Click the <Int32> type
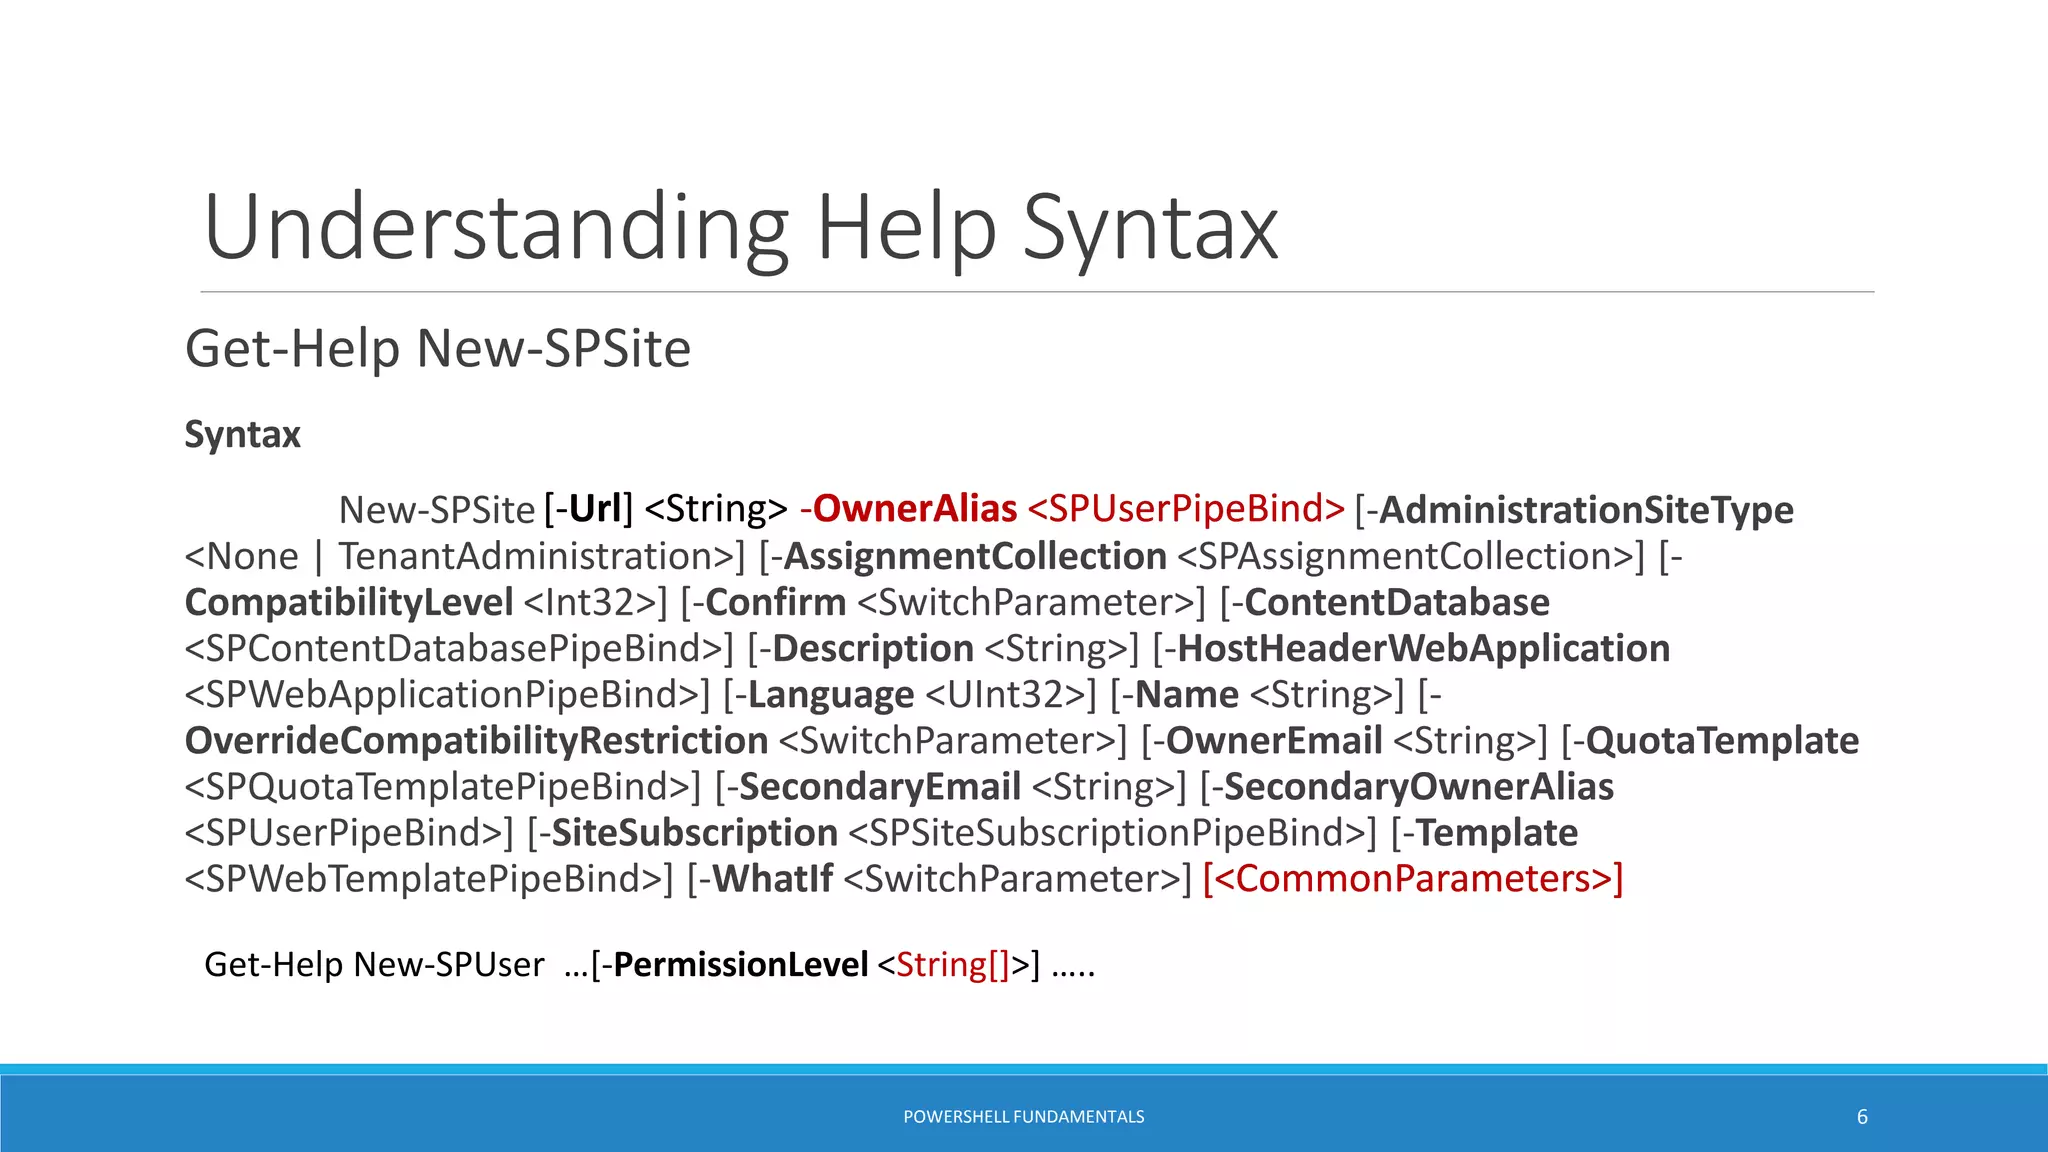The width and height of the screenshot is (2048, 1152). click(x=589, y=603)
